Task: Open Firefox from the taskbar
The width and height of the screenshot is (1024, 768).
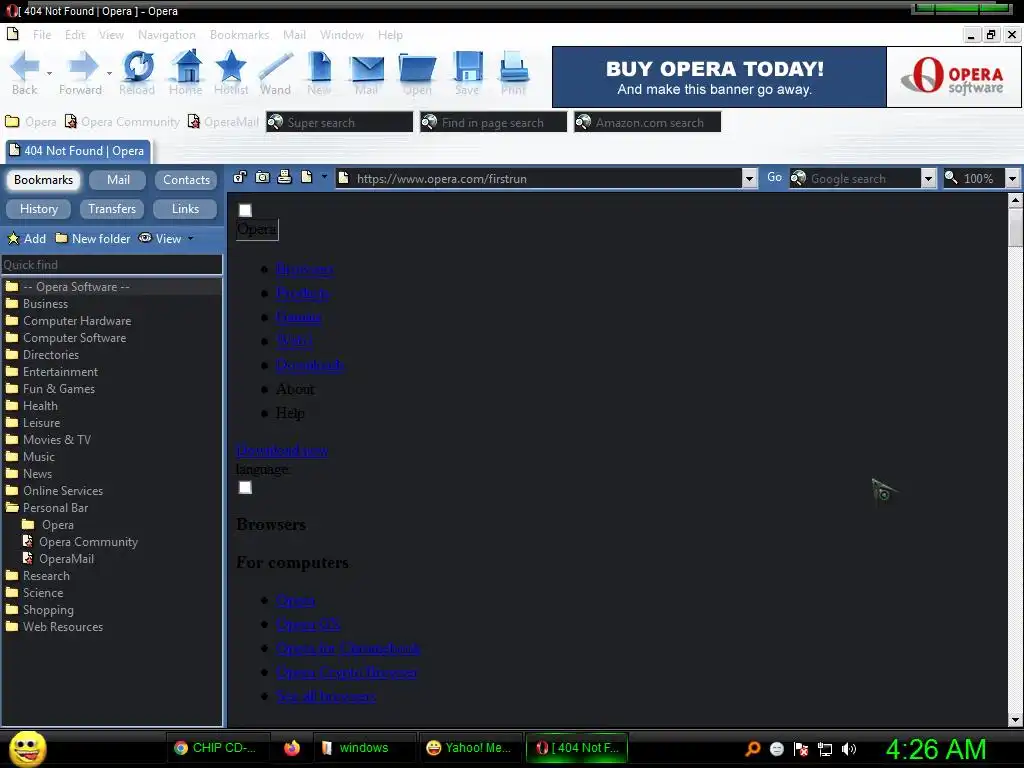Action: coord(292,748)
